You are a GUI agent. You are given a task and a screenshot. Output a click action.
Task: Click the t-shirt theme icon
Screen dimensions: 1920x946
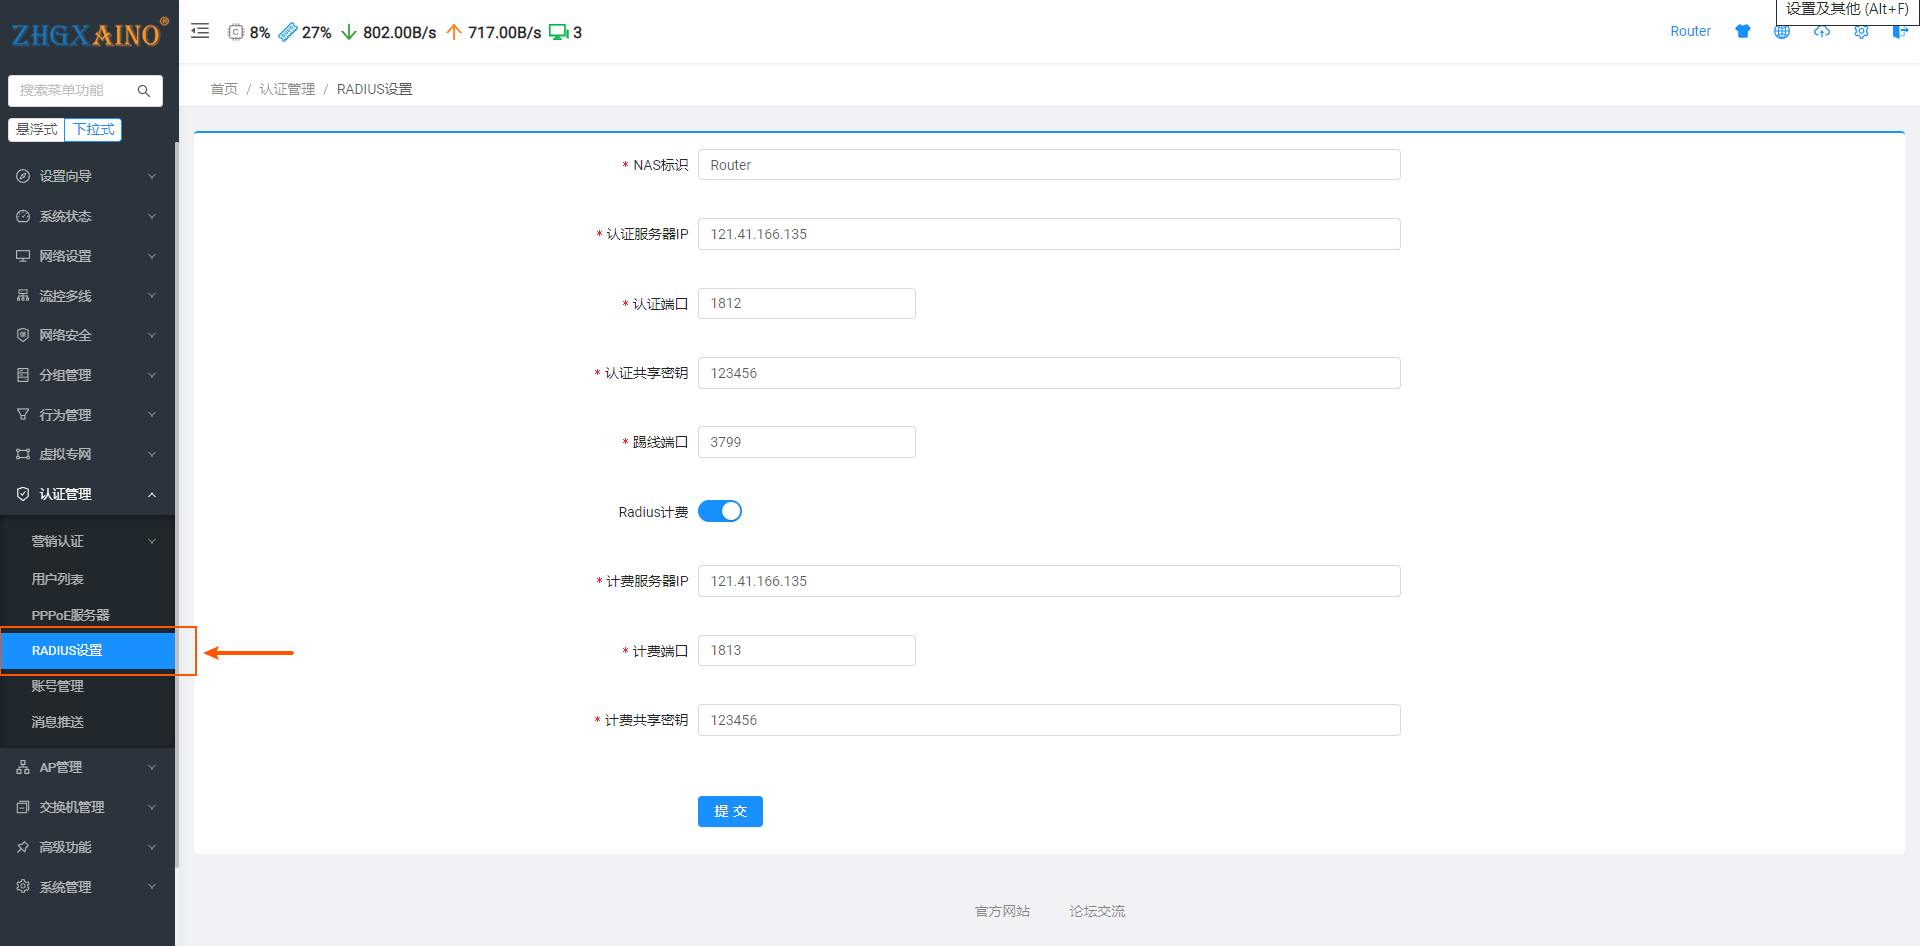click(x=1743, y=31)
